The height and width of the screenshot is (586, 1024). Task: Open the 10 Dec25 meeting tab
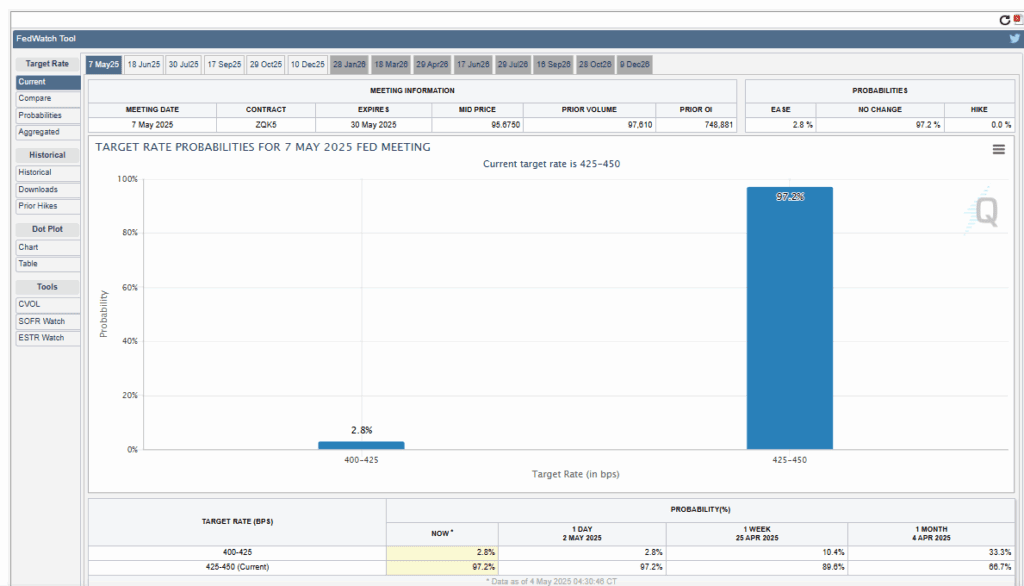pos(307,64)
